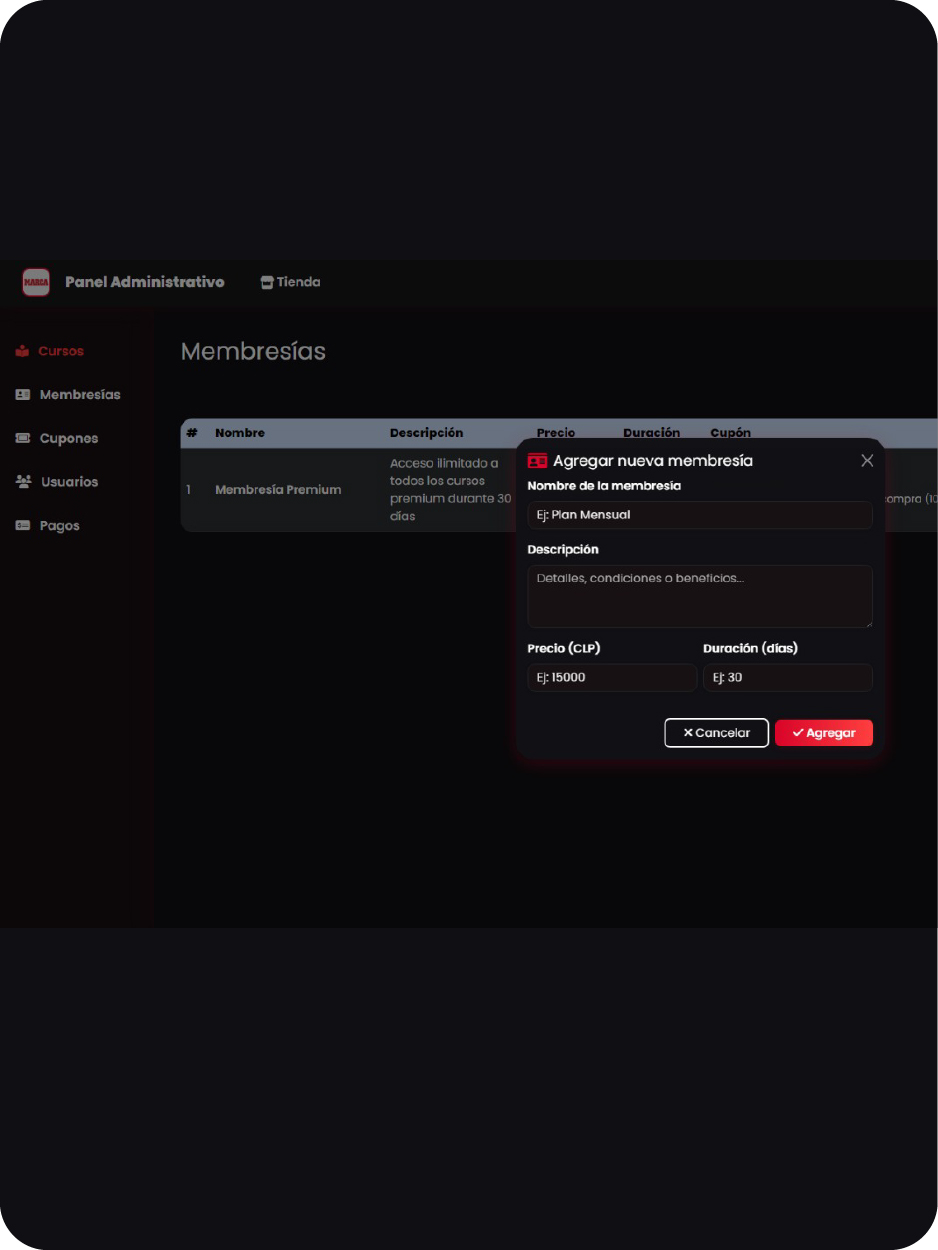The width and height of the screenshot is (938, 1250).
Task: Click the Descripción column header in table
Action: pos(426,433)
